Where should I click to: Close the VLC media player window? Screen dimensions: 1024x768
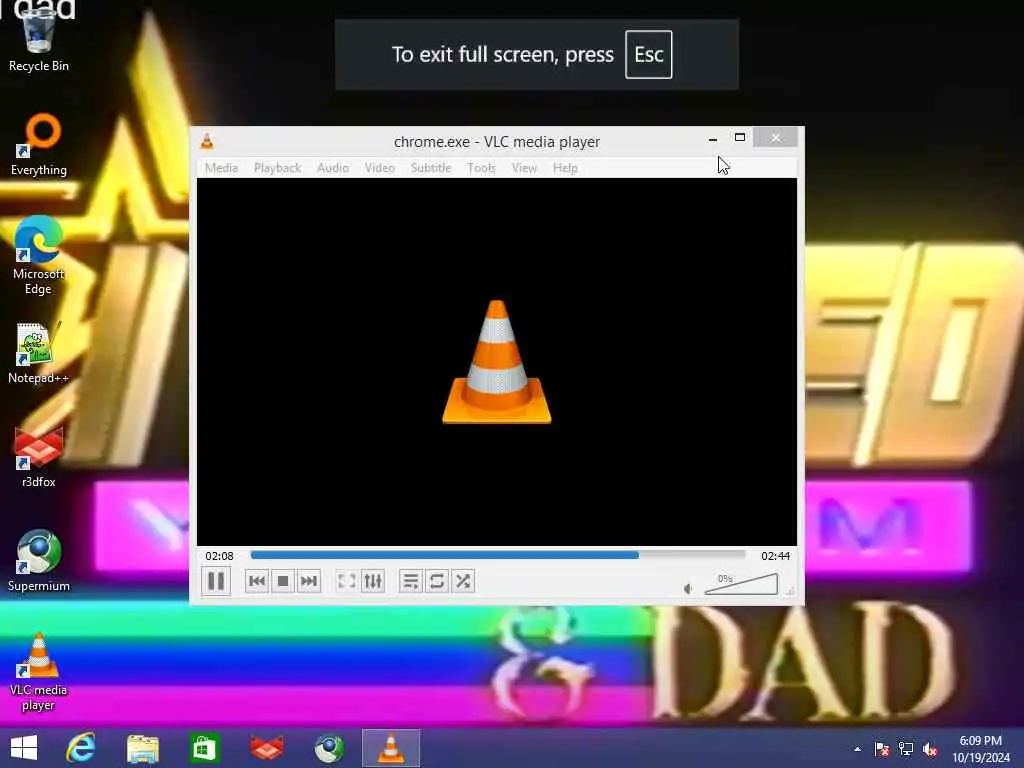(775, 138)
